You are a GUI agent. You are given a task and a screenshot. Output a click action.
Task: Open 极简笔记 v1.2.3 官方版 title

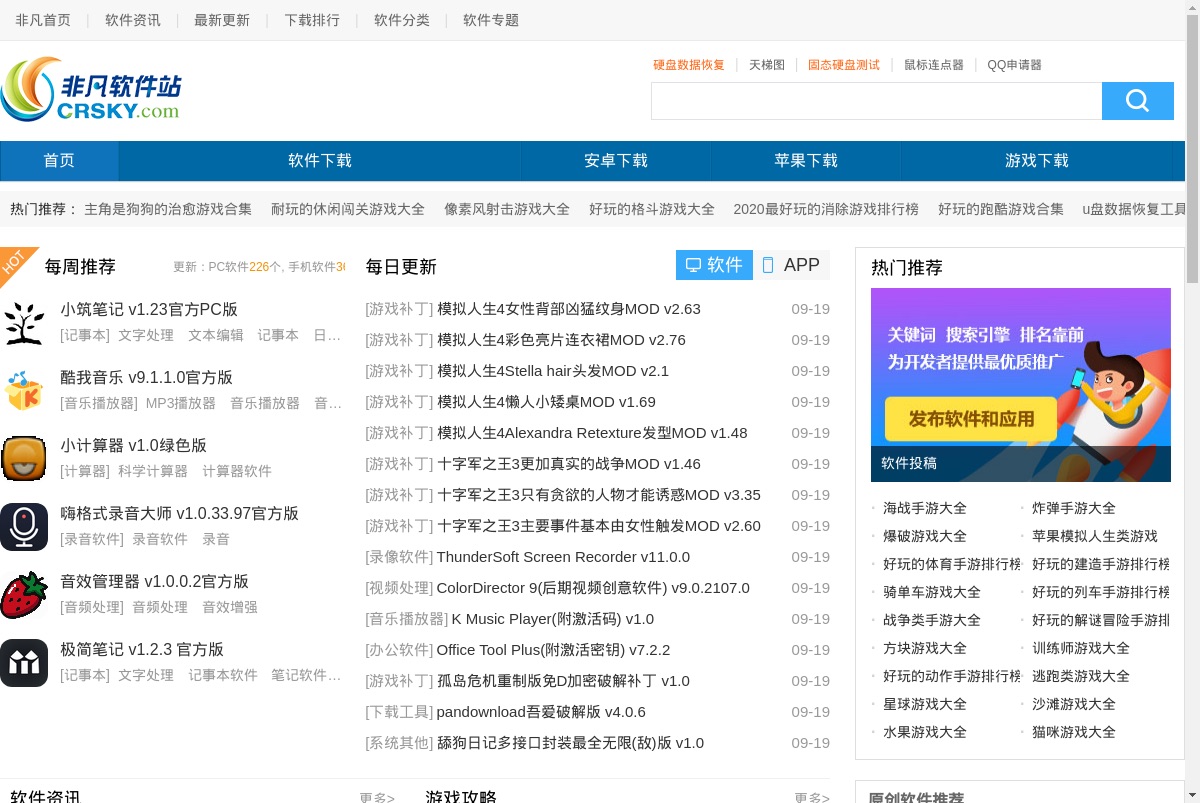(142, 650)
